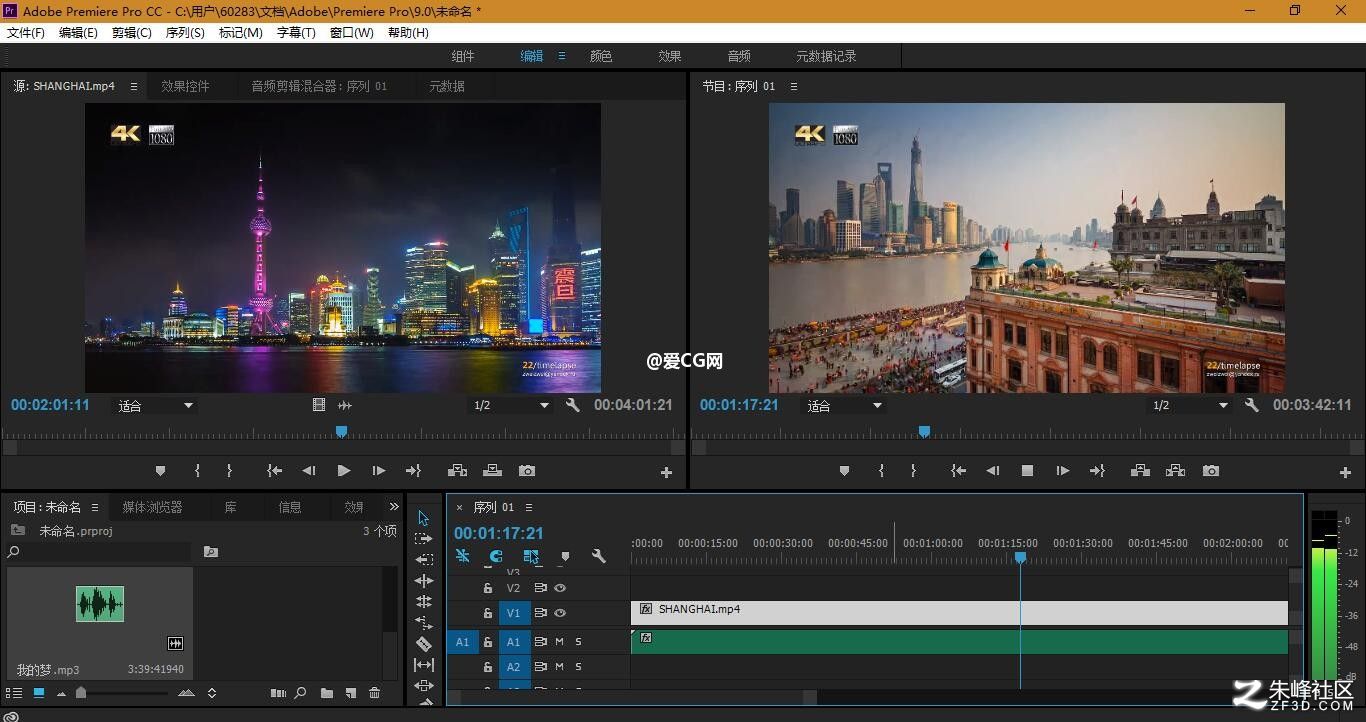
Task: Open timeline display settings wrench
Action: click(x=599, y=557)
